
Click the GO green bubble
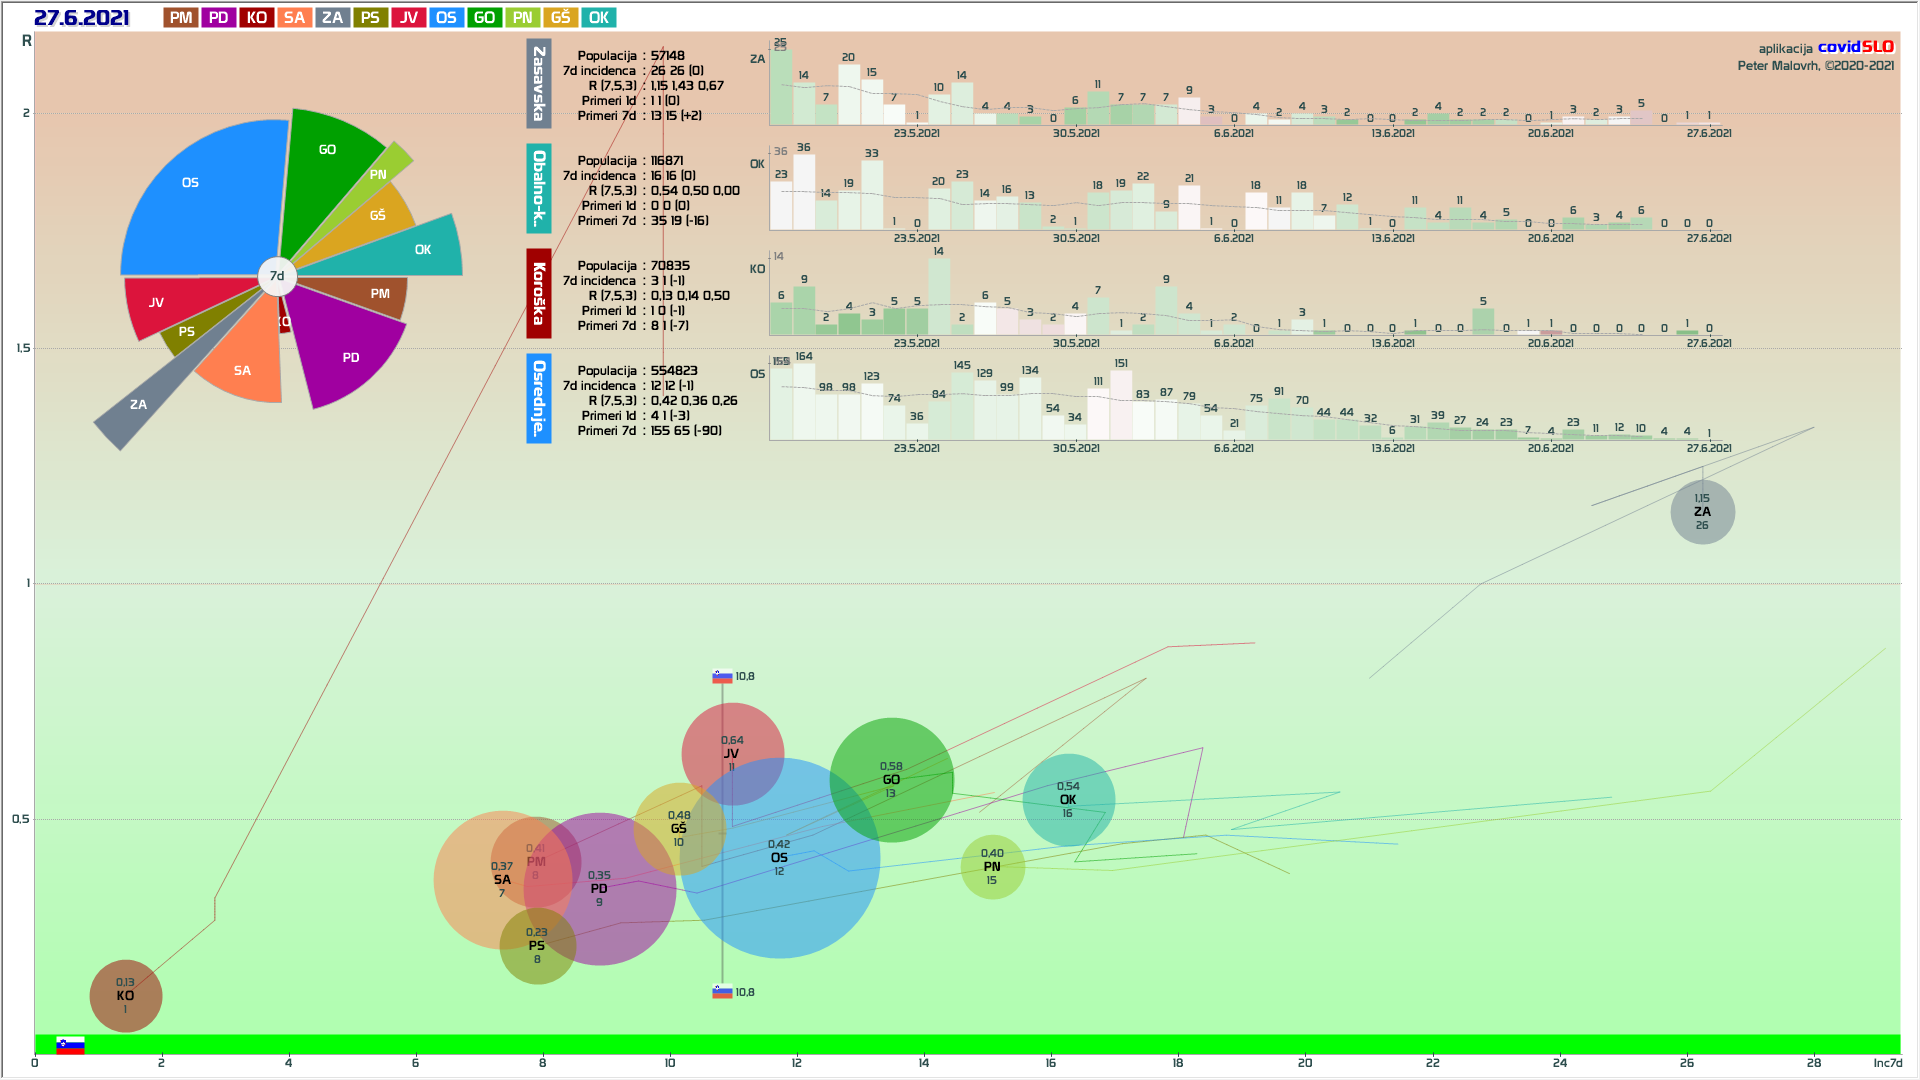891,780
